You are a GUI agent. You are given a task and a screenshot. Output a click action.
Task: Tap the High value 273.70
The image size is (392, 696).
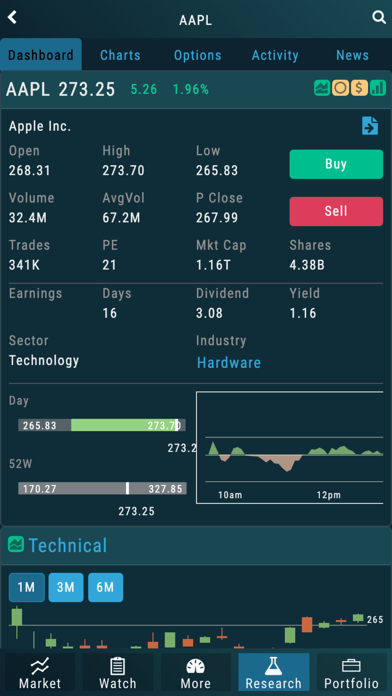123,170
